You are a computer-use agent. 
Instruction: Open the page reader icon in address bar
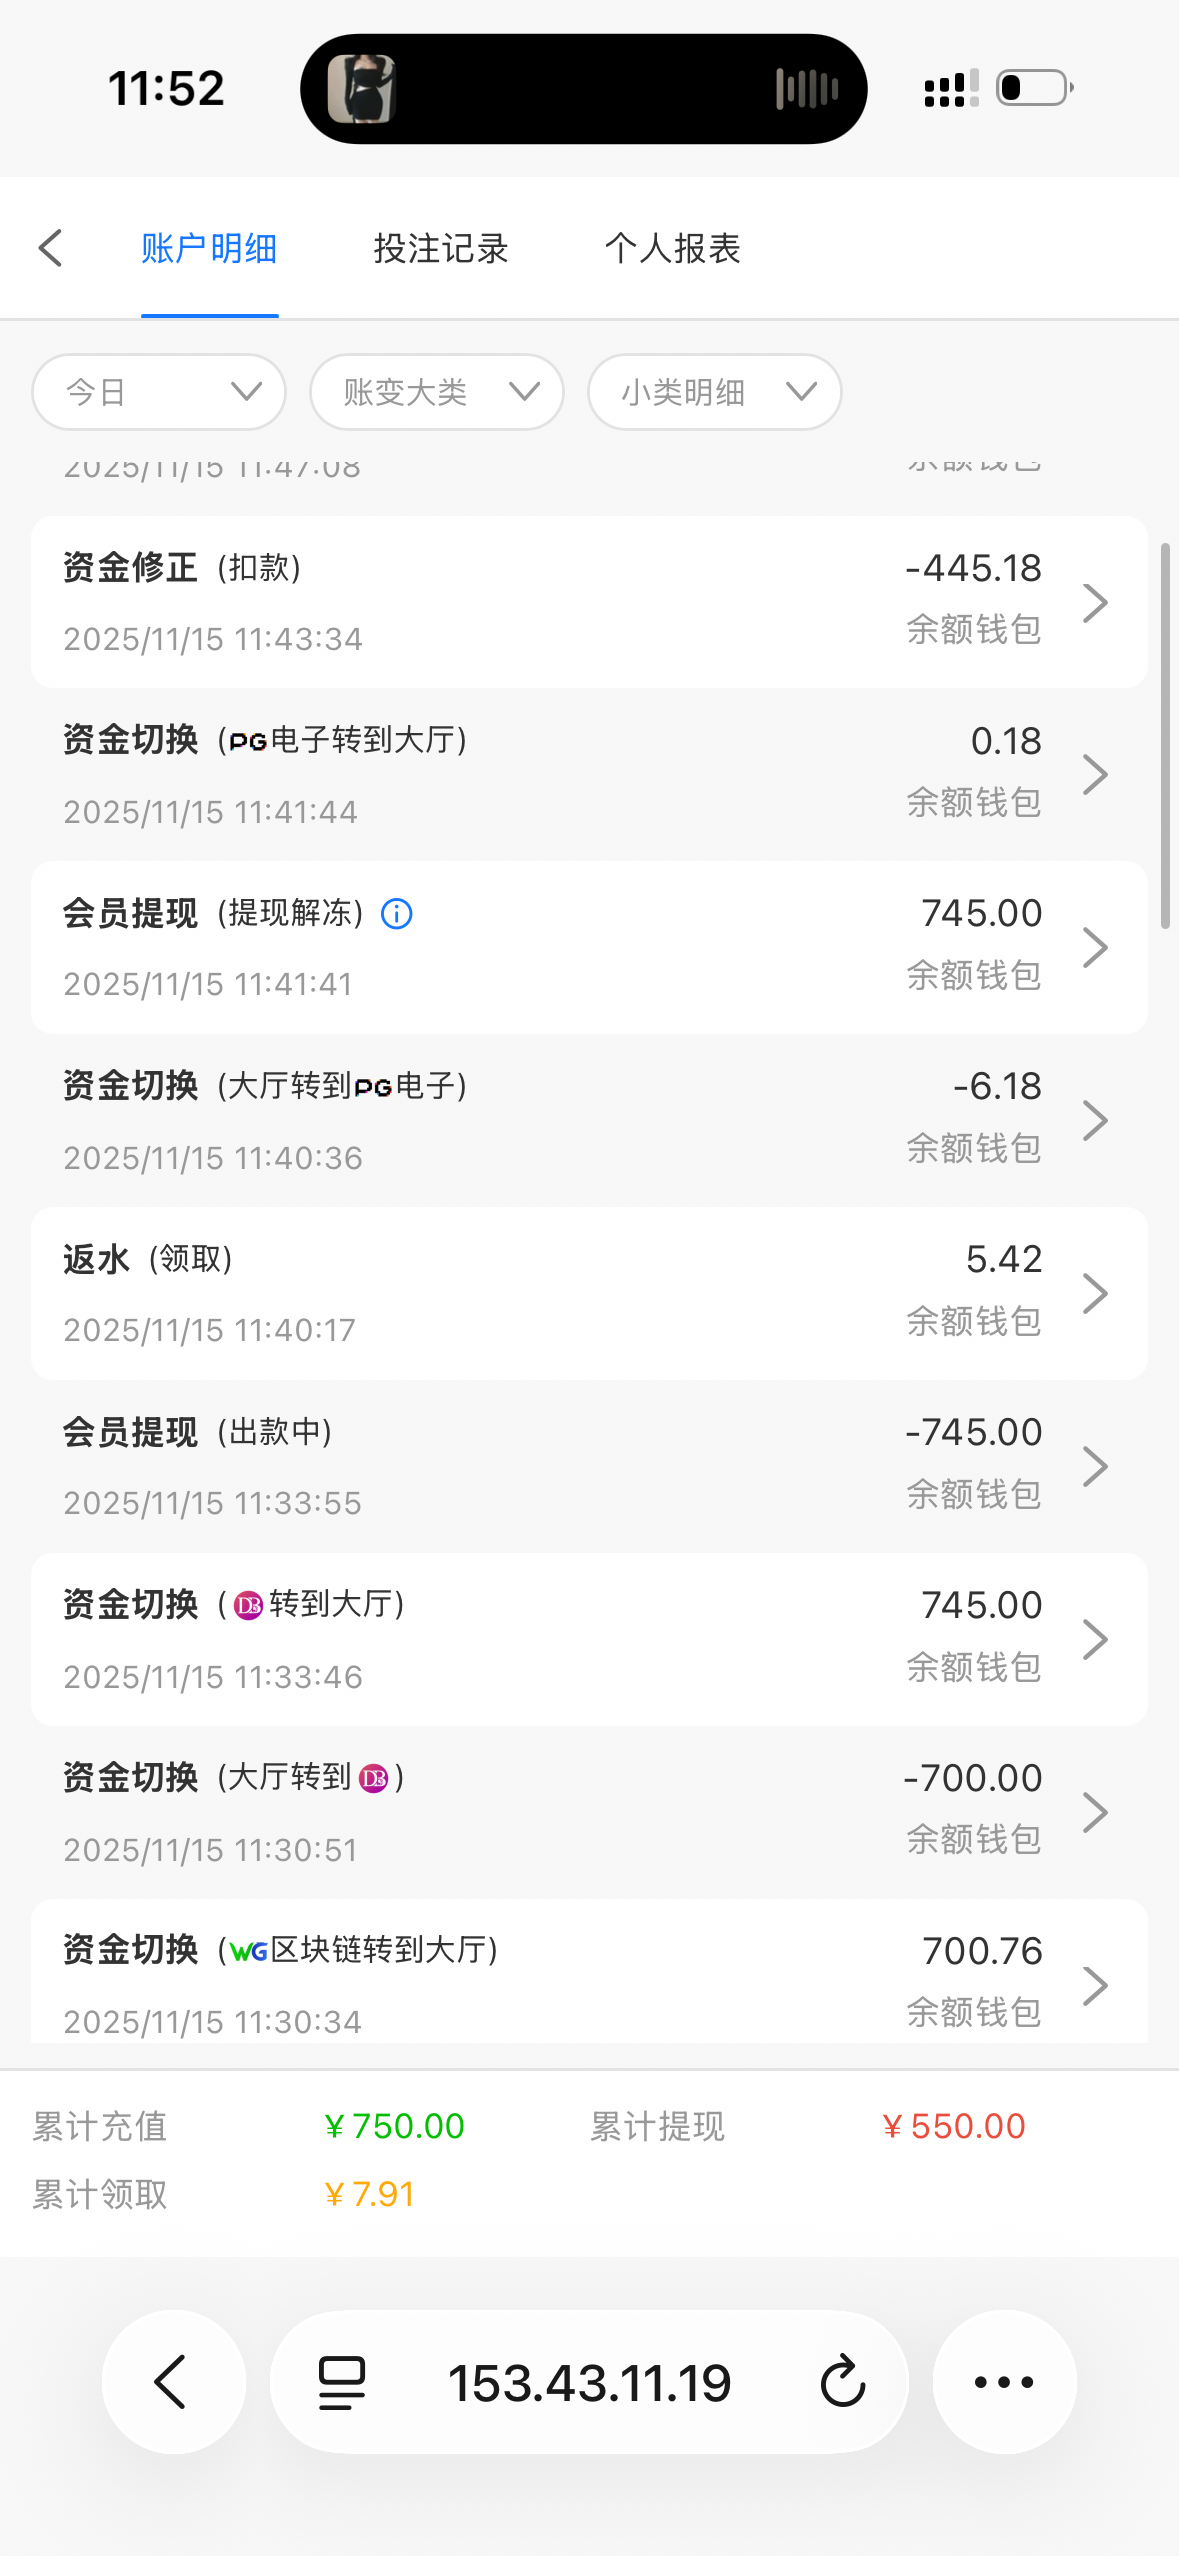pos(341,2382)
